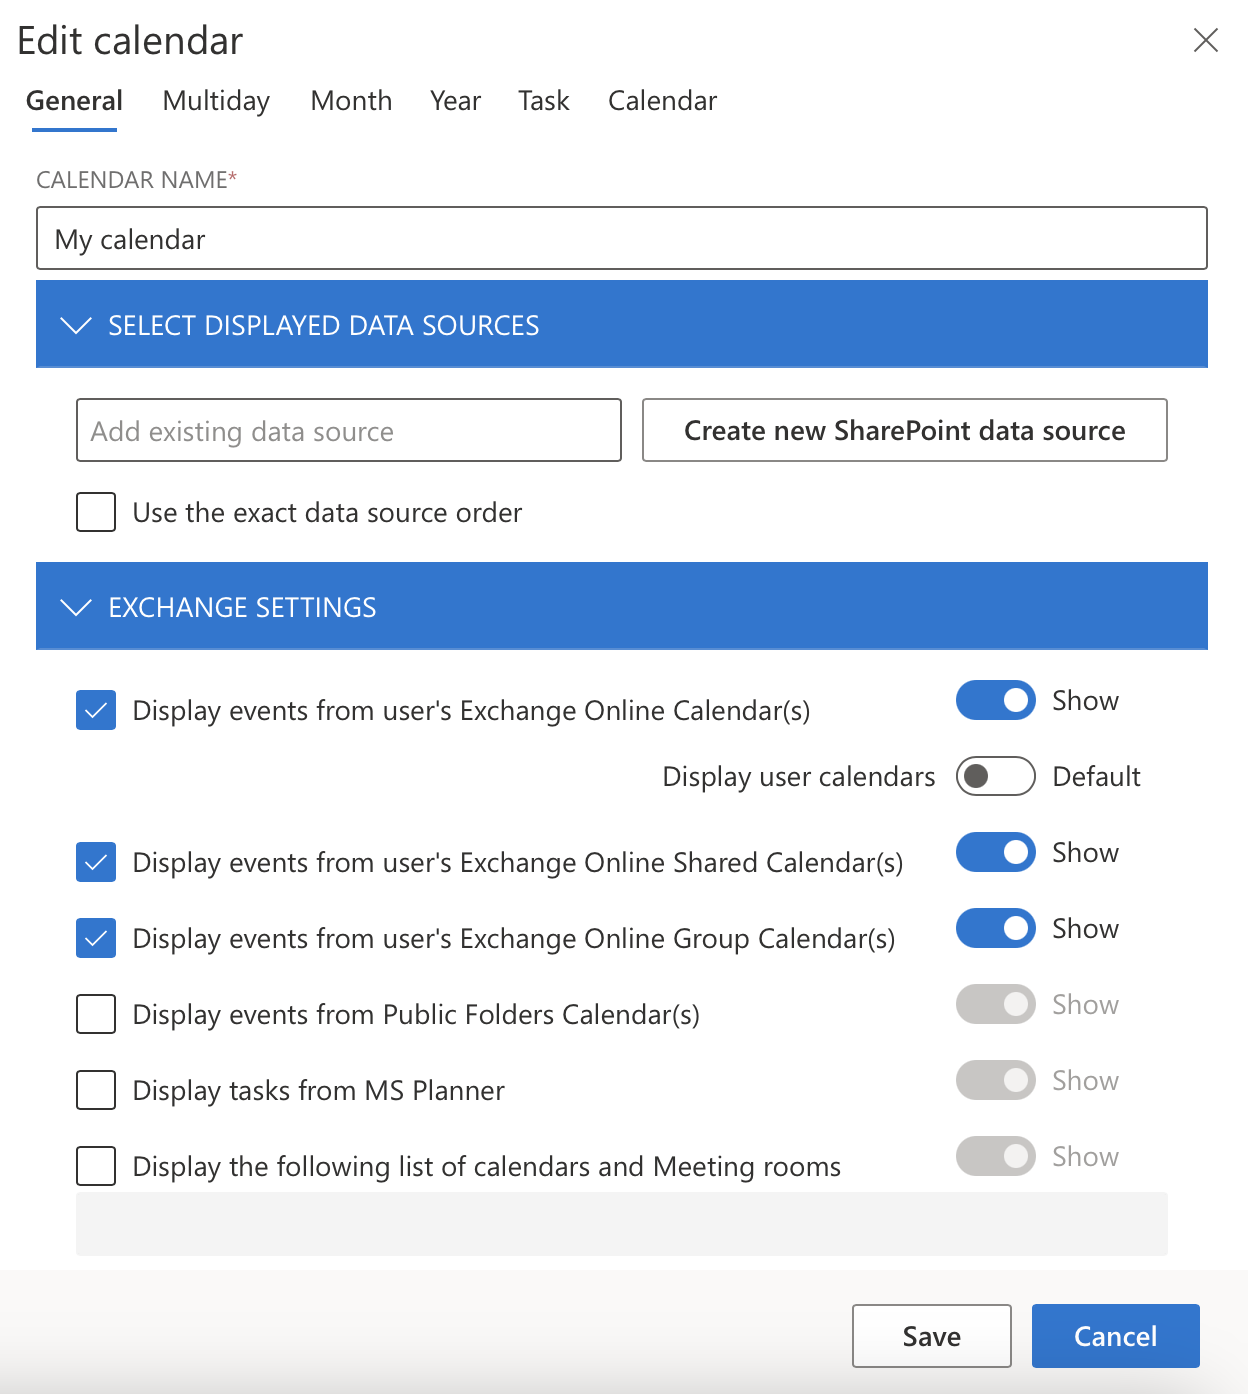Toggle the Show switch for Exchange Online Calendar(s)
The width and height of the screenshot is (1248, 1394).
pyautogui.click(x=995, y=700)
